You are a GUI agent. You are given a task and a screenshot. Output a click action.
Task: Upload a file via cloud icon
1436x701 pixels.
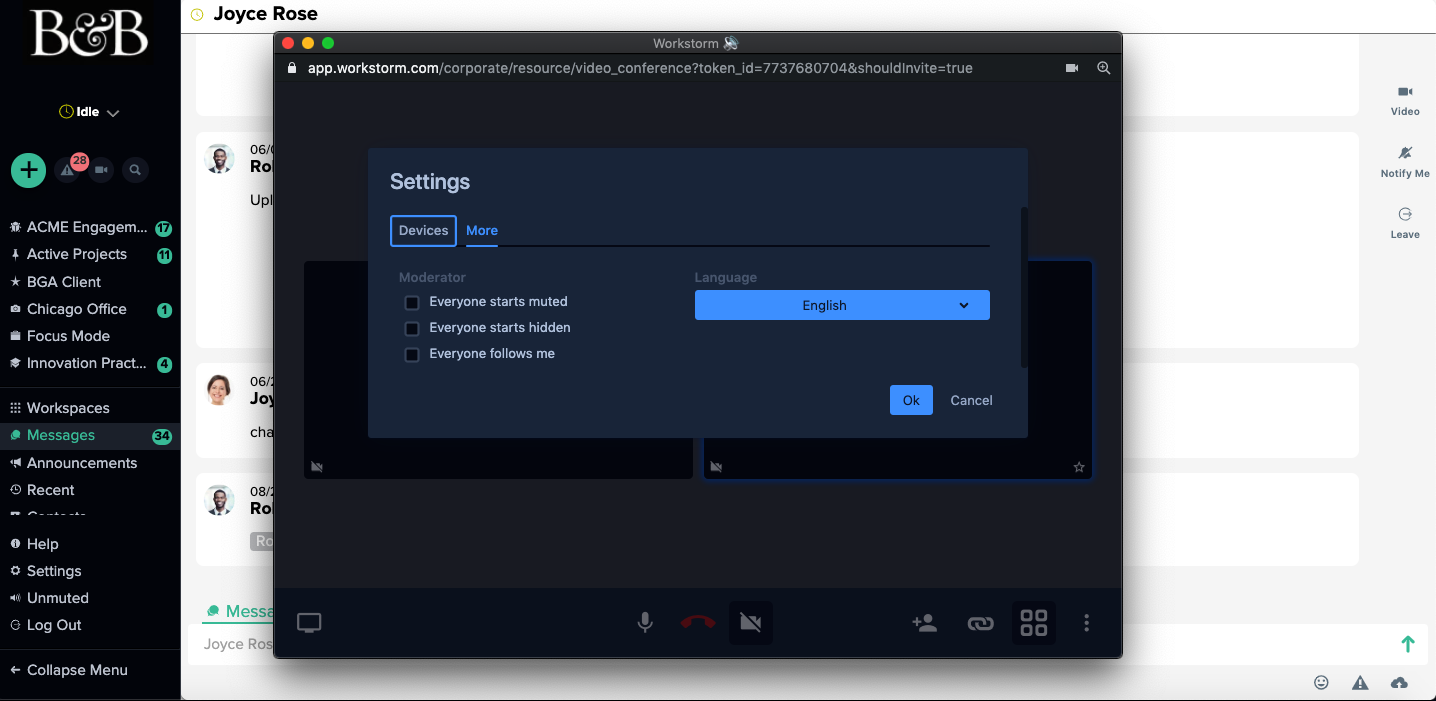pyautogui.click(x=1400, y=682)
